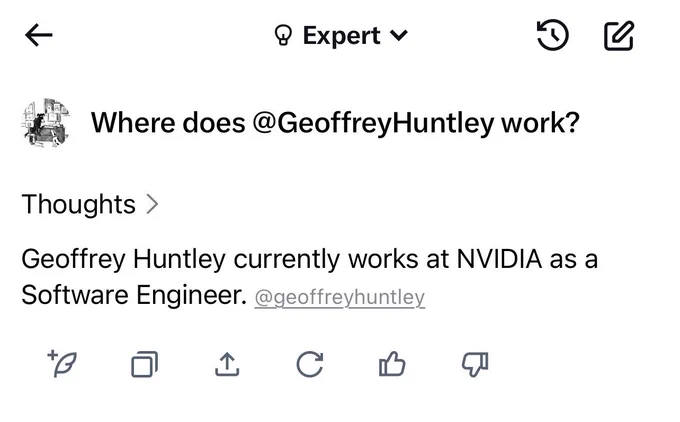Share the response via upload arrow icon

pyautogui.click(x=227, y=365)
